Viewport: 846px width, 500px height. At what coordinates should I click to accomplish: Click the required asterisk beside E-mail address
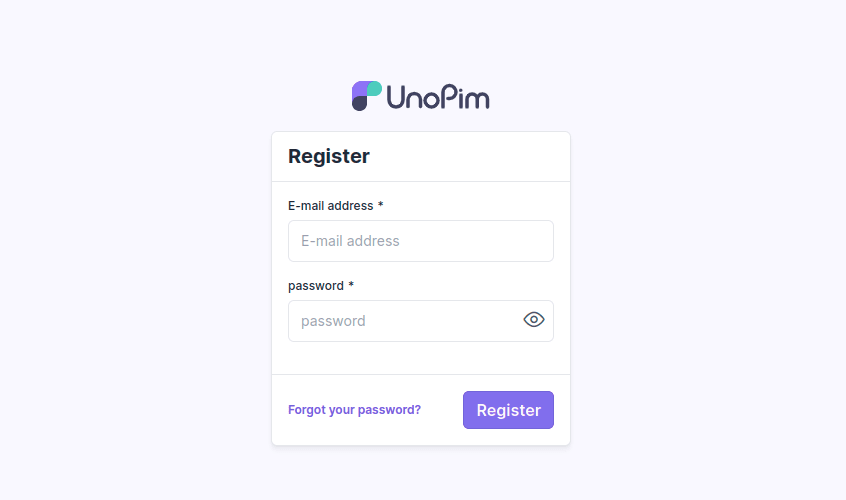pos(380,204)
